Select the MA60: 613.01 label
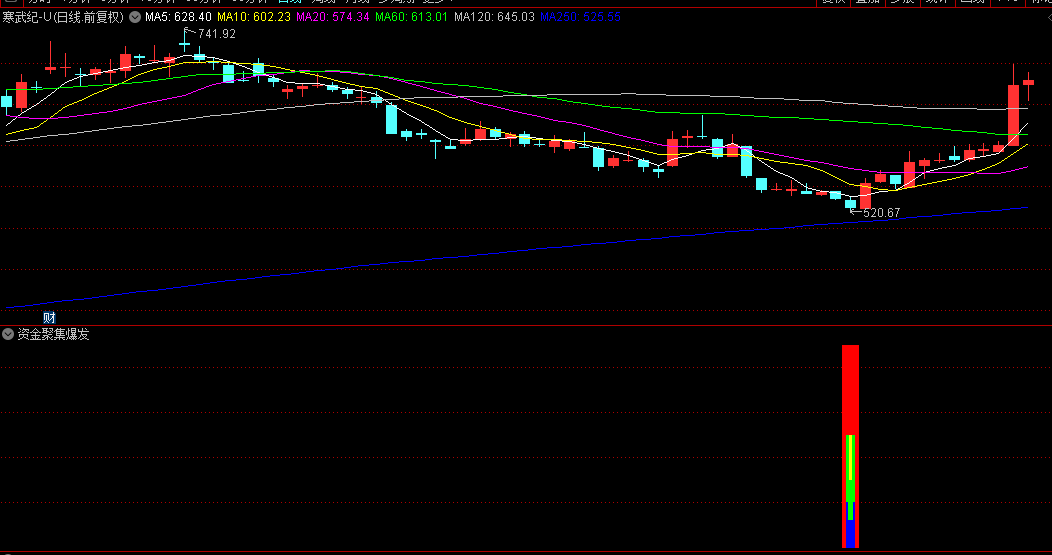Image resolution: width=1052 pixels, height=555 pixels. (x=411, y=17)
